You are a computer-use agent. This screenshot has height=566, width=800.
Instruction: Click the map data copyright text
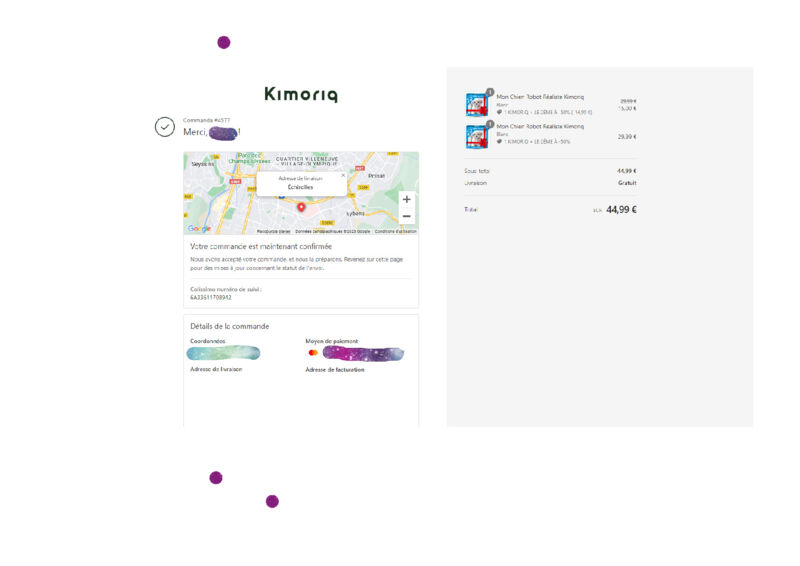(x=333, y=231)
